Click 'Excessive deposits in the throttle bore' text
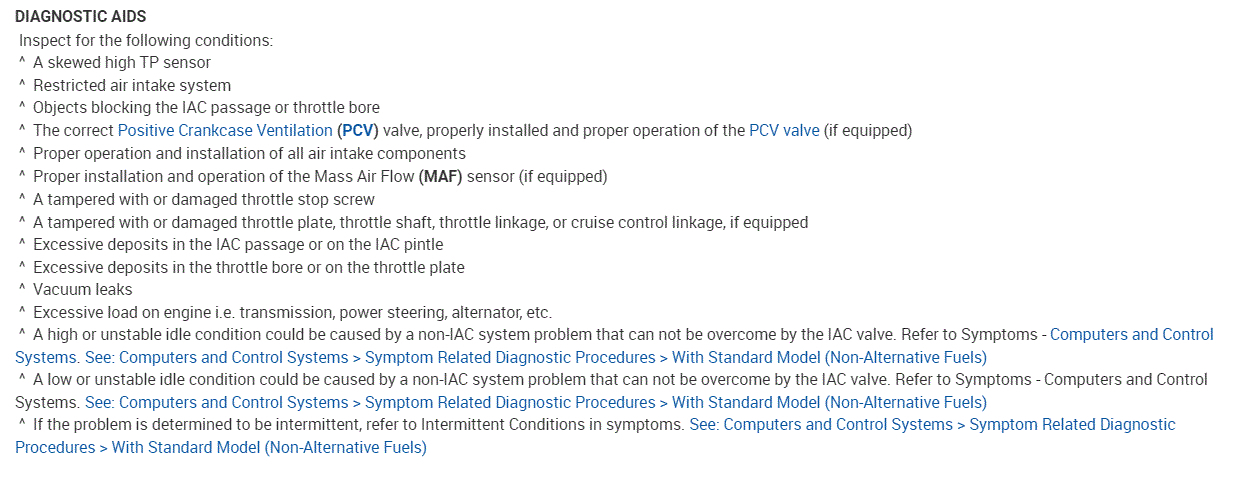This screenshot has width=1244, height=479. pyautogui.click(x=248, y=267)
